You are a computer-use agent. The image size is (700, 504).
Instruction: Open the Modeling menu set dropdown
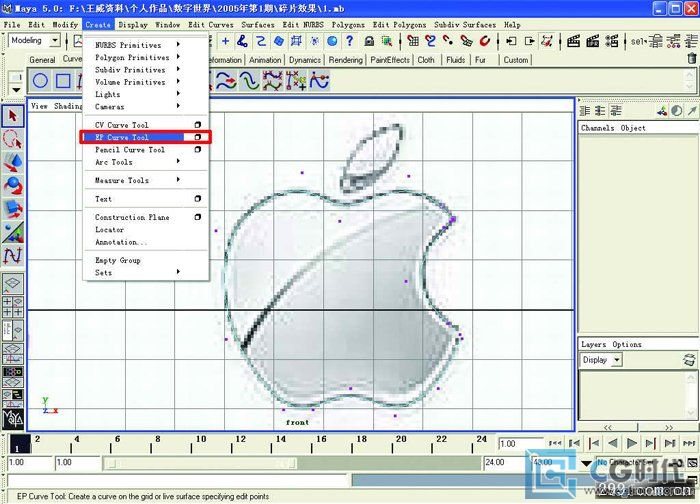[x=55, y=41]
